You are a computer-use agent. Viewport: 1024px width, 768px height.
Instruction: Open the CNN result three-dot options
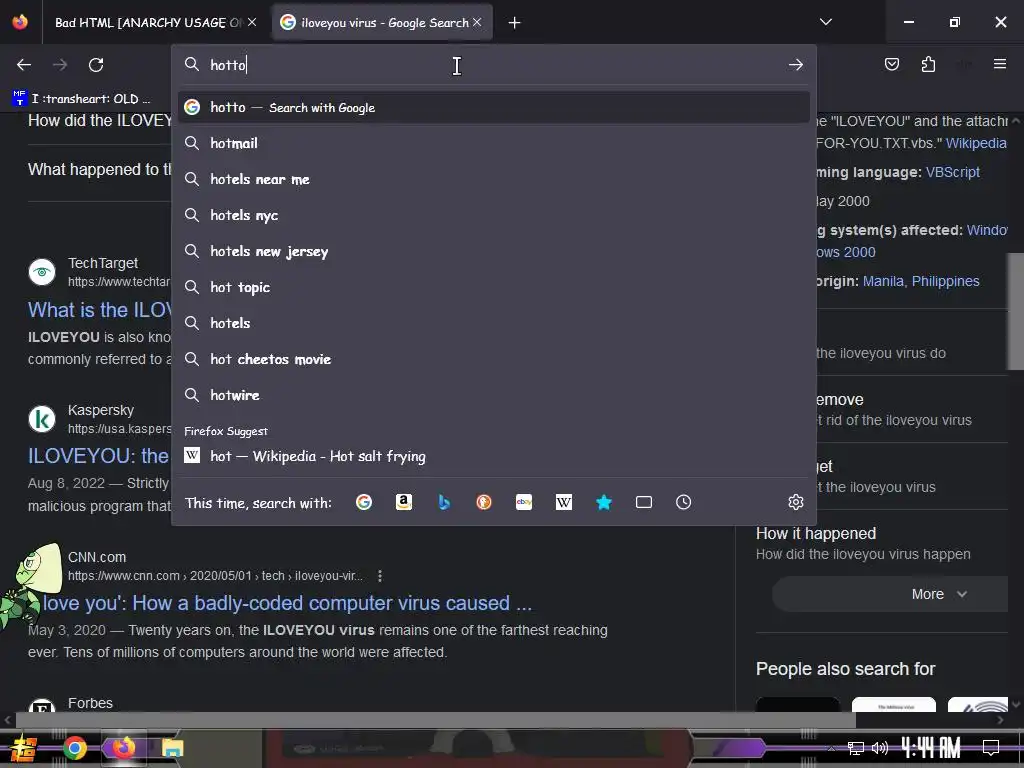point(379,575)
